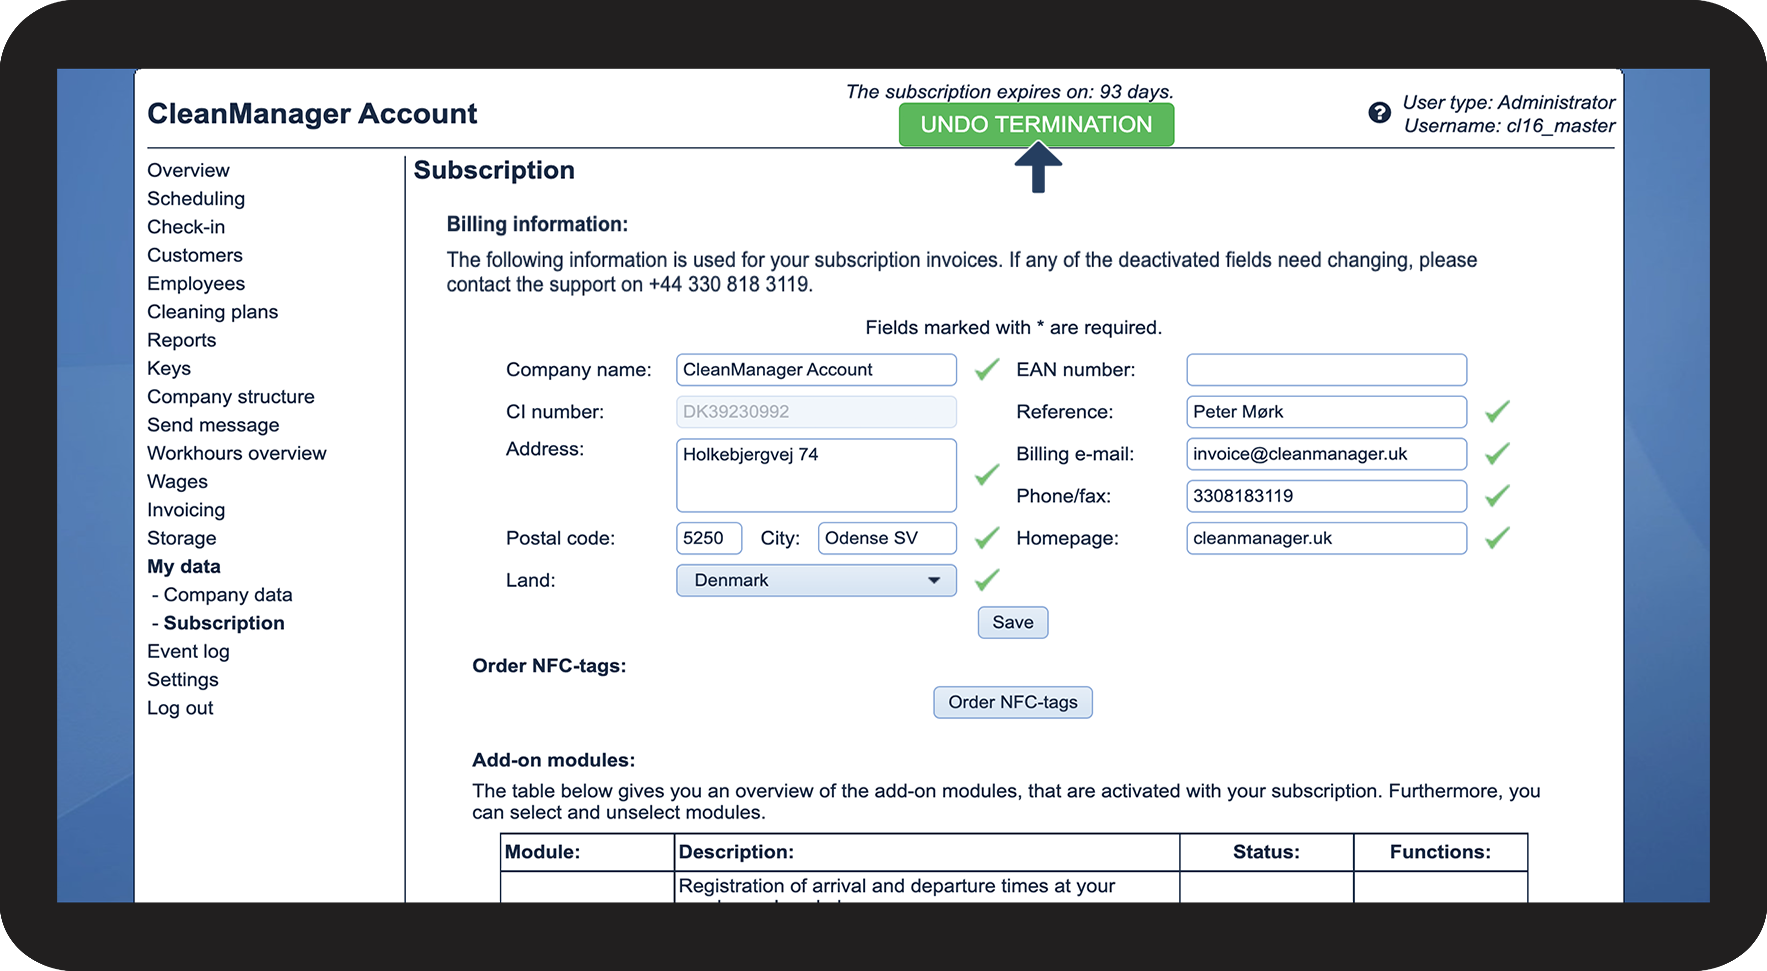Click green checkmark beside Reference field
The width and height of the screenshot is (1767, 971).
(1497, 412)
